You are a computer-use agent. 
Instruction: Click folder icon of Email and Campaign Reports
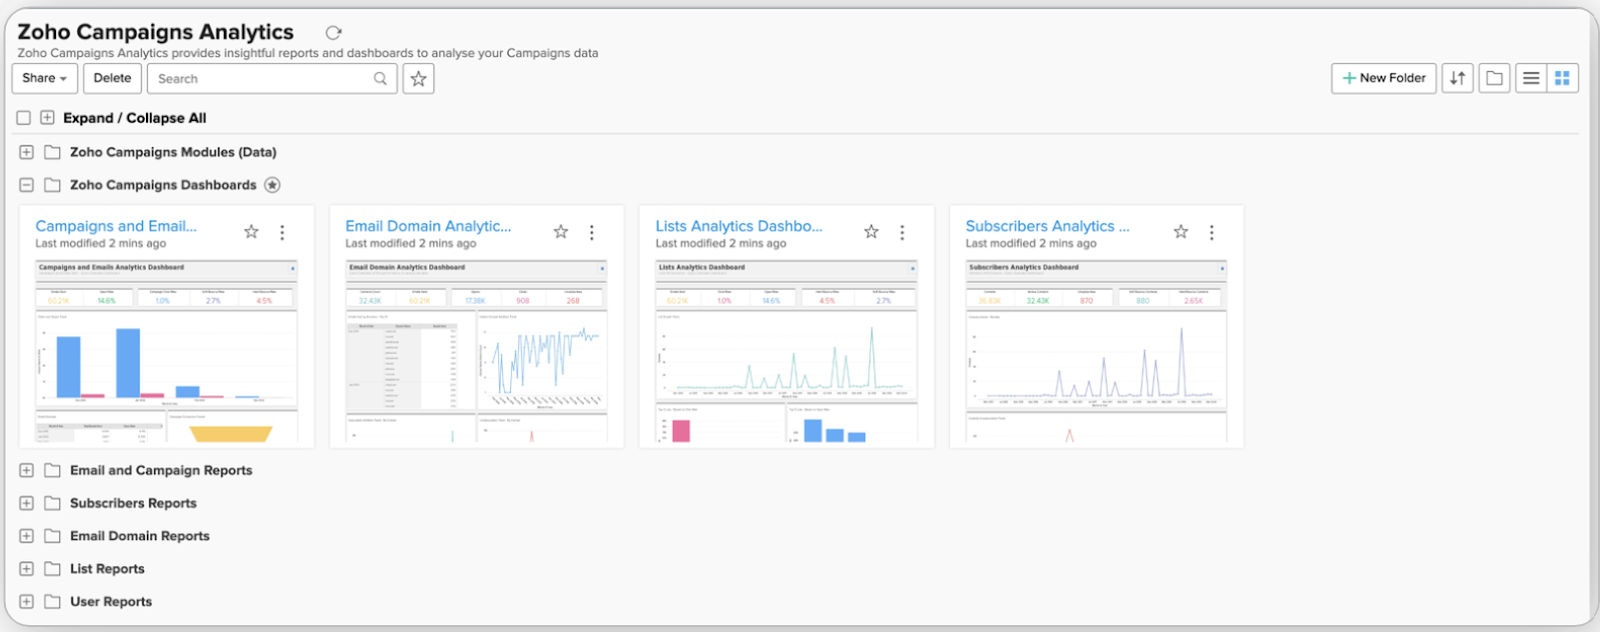[x=52, y=470]
